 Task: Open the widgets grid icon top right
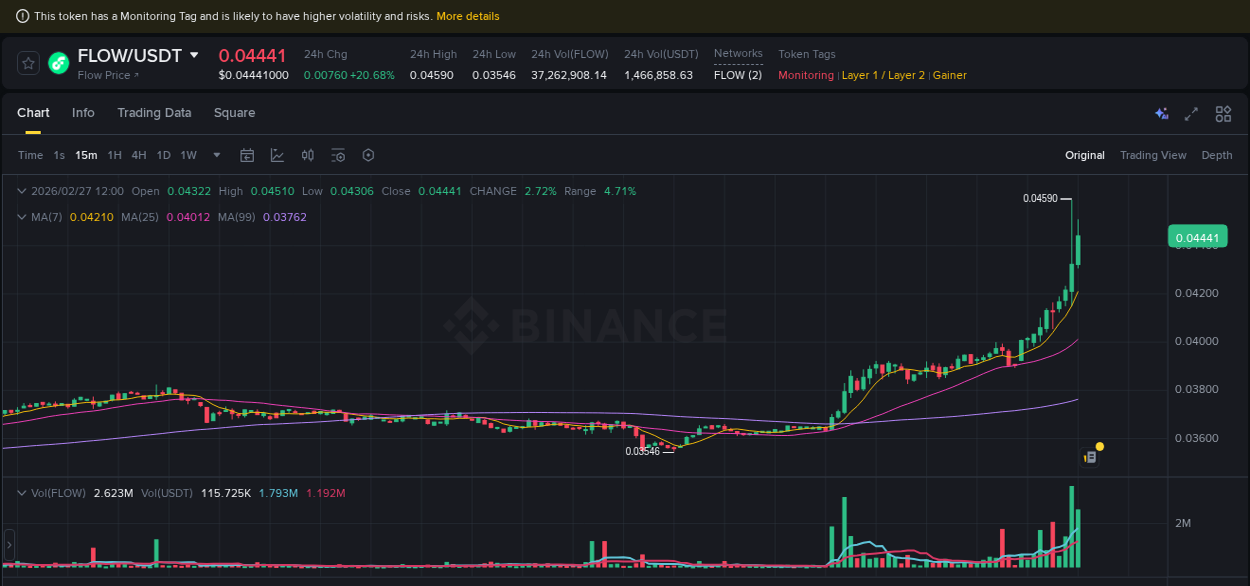pos(1223,114)
